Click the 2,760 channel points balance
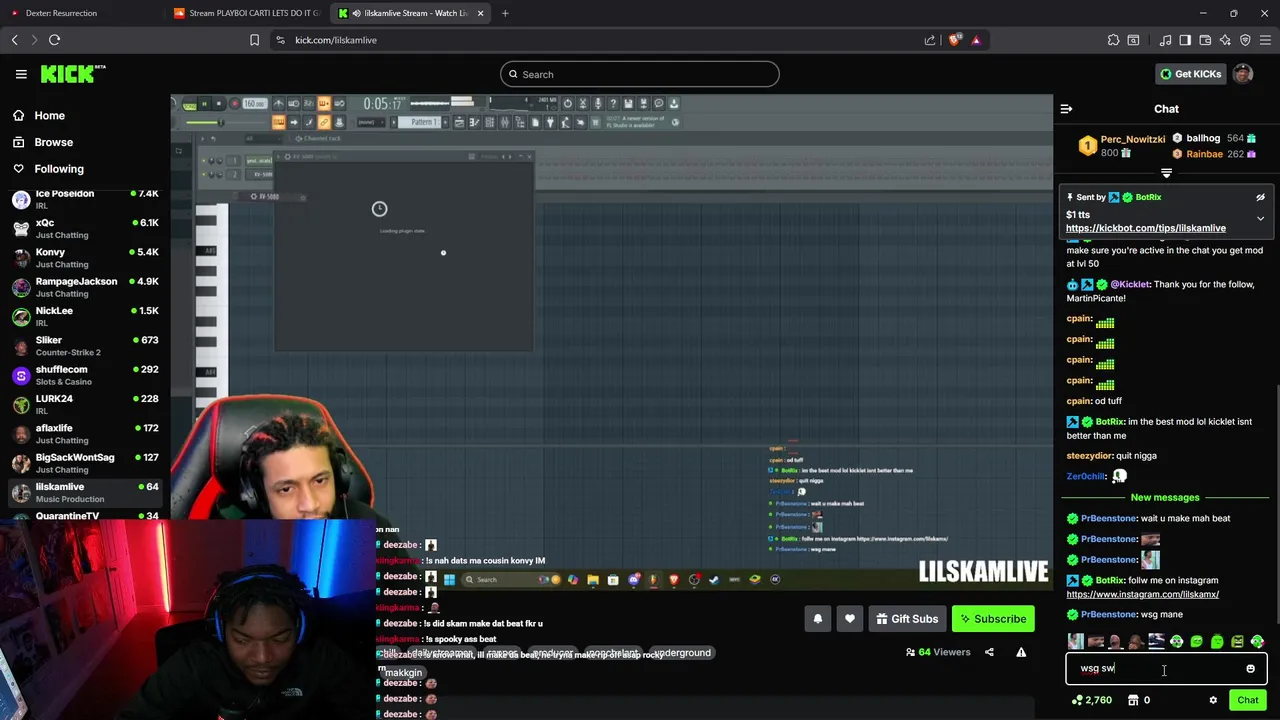 tap(1091, 700)
